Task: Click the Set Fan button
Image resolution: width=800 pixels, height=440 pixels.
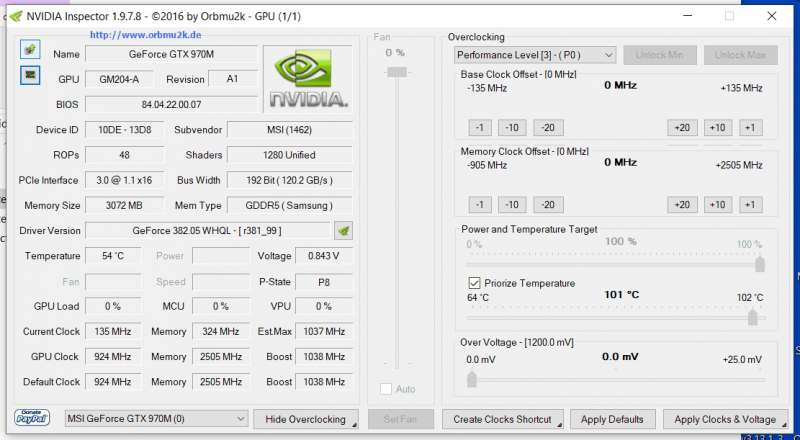Action: tap(401, 419)
